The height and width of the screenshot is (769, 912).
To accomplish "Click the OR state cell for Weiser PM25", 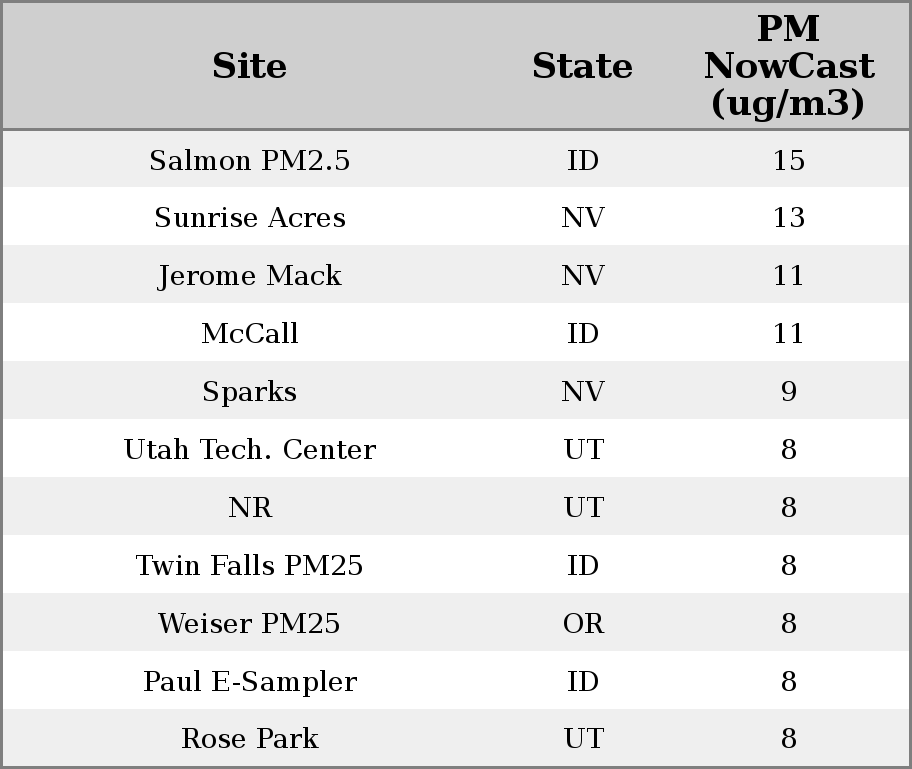I will click(x=583, y=624).
